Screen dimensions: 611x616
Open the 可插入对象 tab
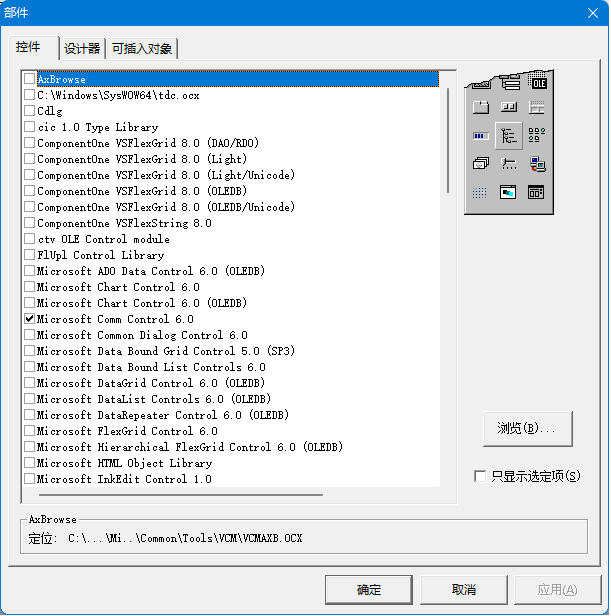click(142, 49)
